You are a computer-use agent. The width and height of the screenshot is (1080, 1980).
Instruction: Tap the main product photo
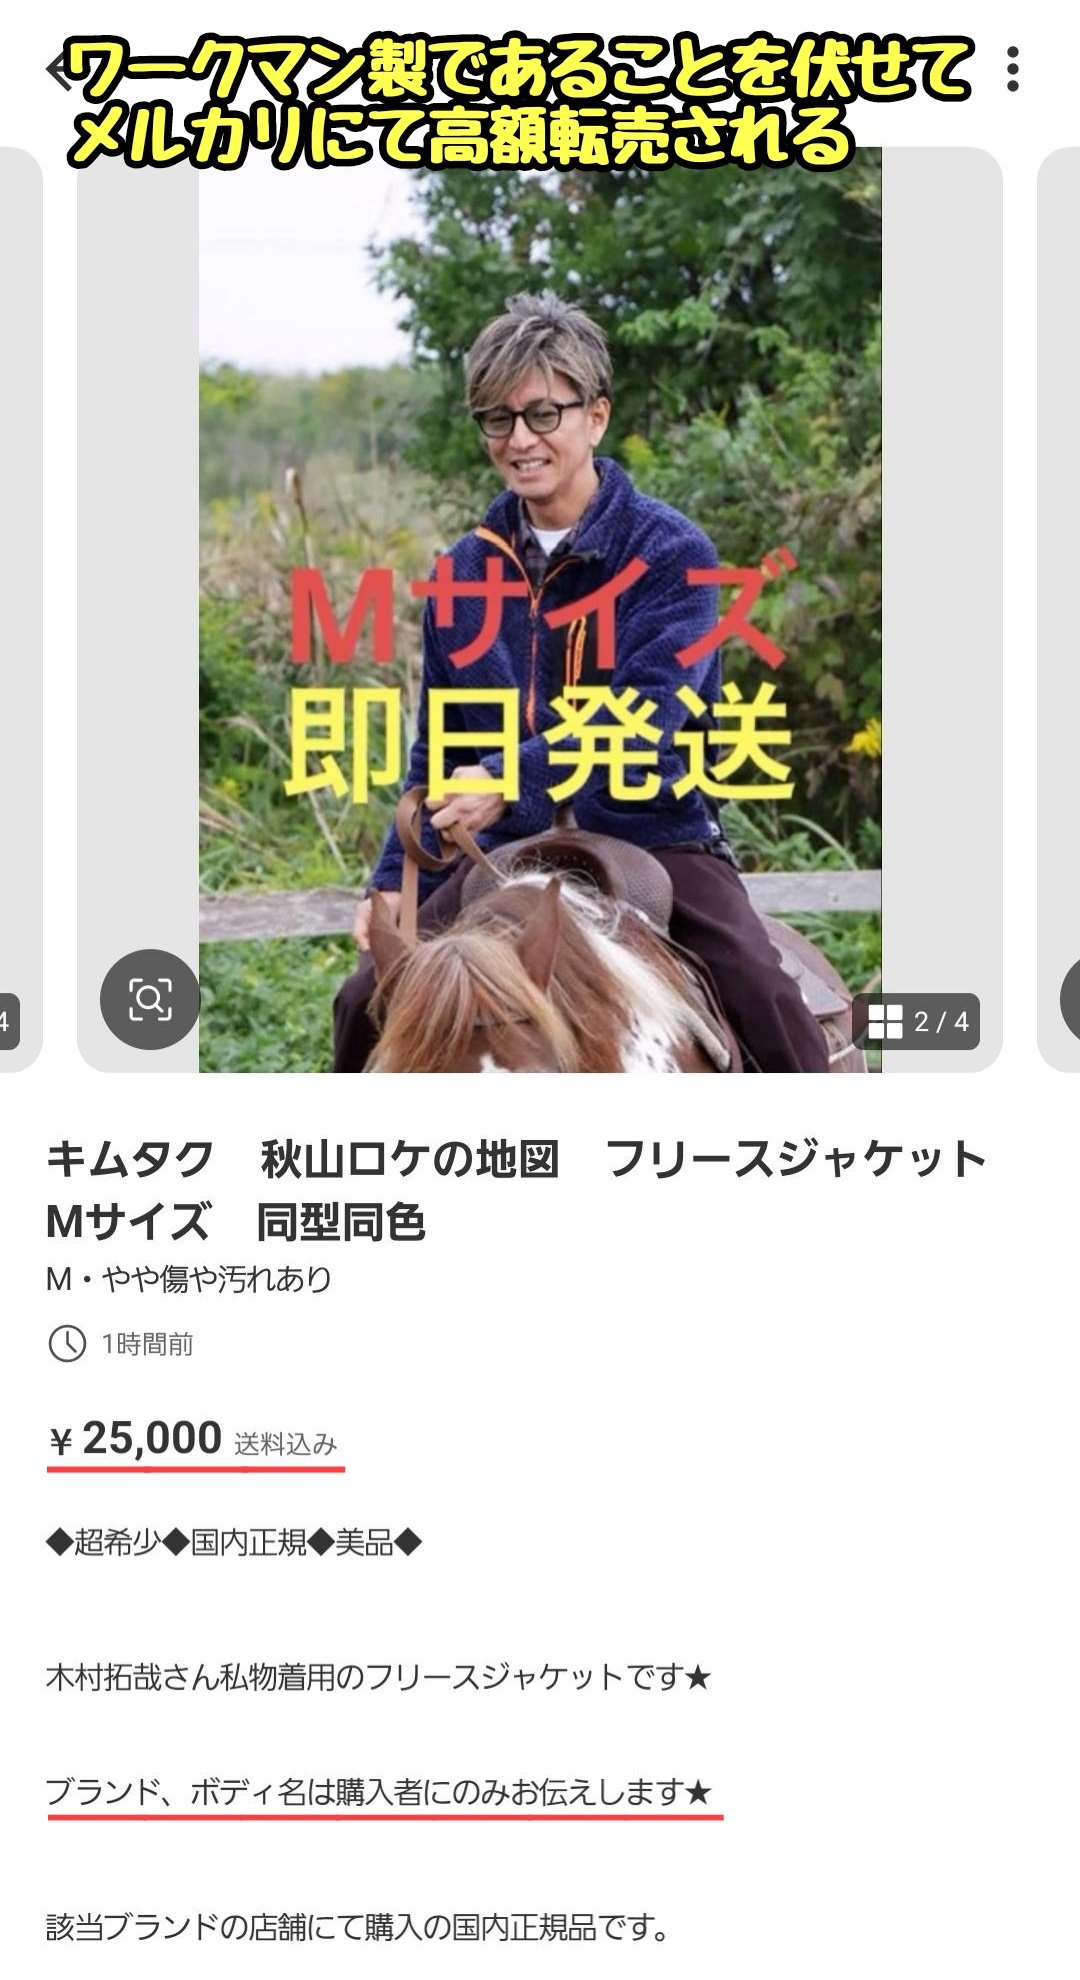(x=540, y=610)
